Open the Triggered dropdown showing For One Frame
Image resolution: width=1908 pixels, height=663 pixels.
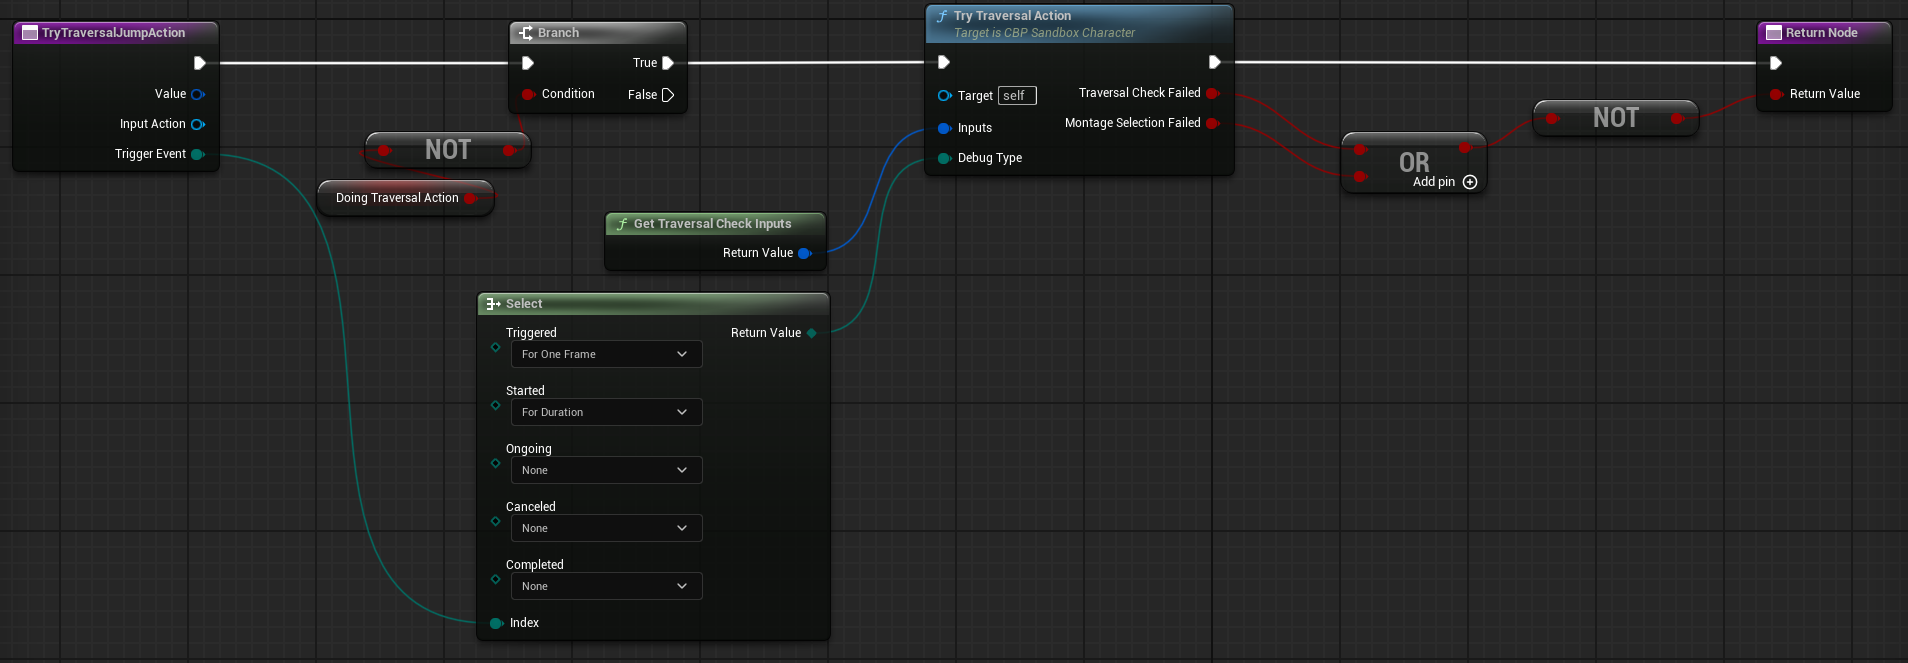point(606,354)
